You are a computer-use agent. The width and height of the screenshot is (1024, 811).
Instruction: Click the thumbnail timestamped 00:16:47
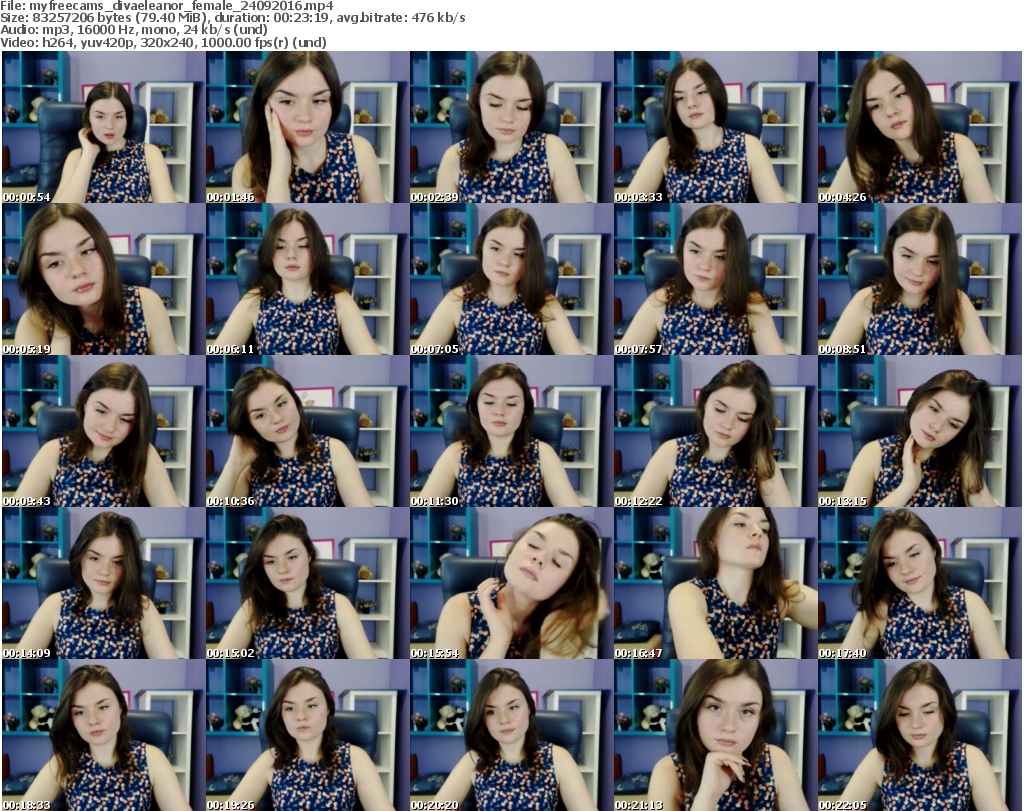click(715, 583)
